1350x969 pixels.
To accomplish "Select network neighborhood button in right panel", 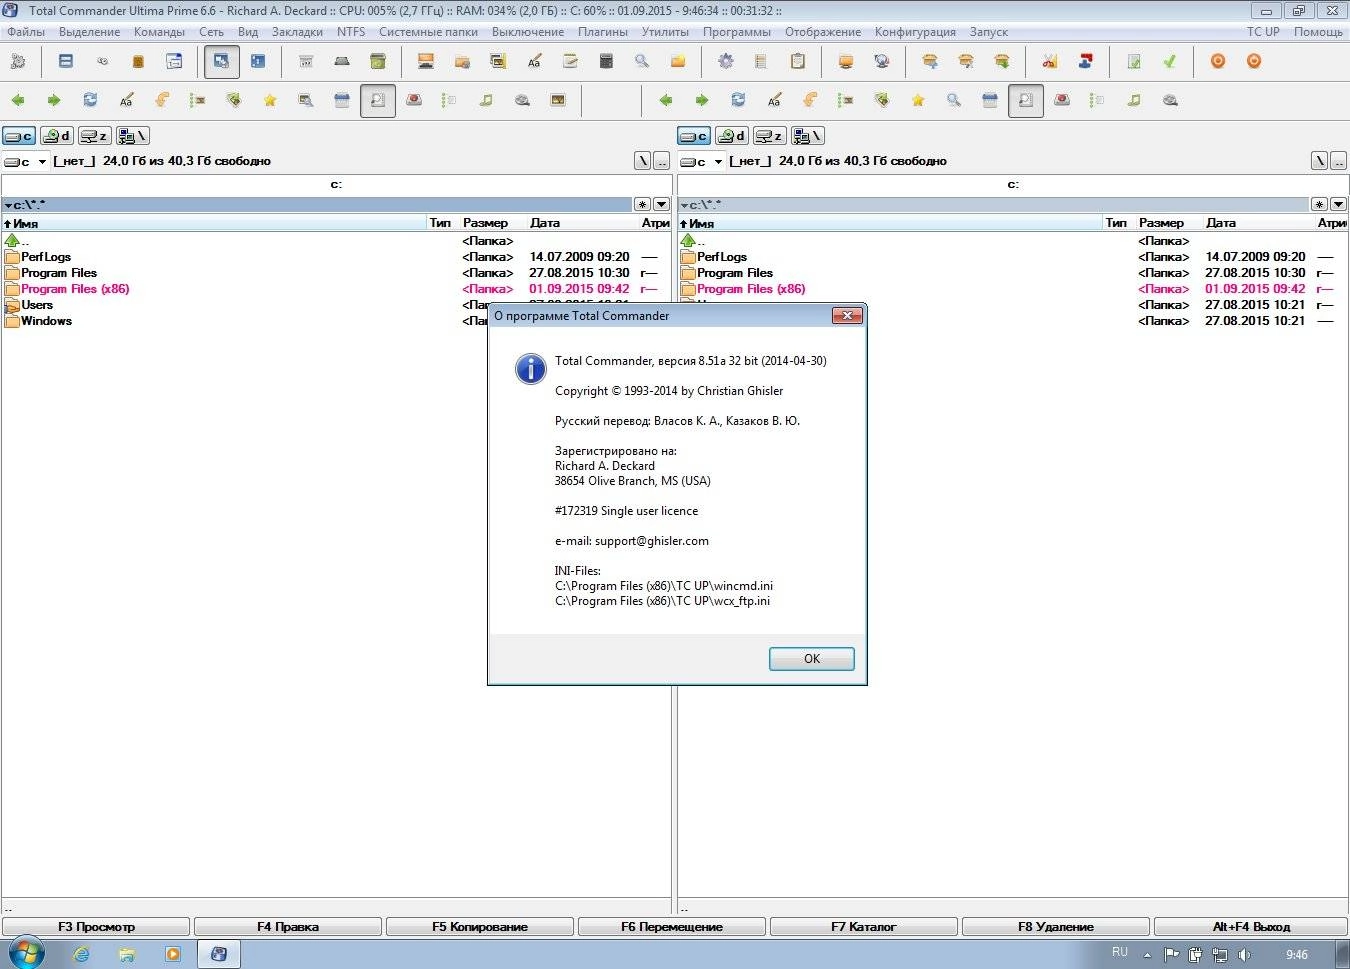I will 808,136.
